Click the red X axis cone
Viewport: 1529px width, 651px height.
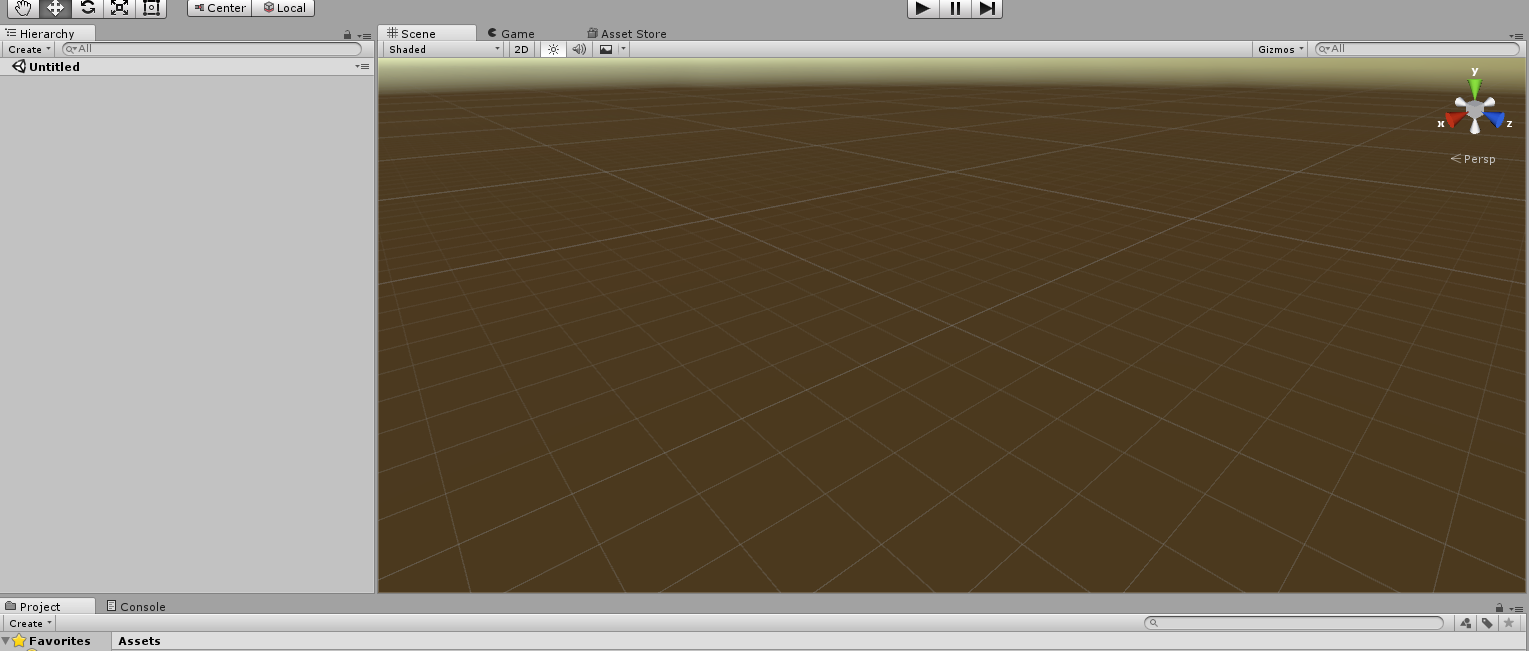click(1455, 120)
